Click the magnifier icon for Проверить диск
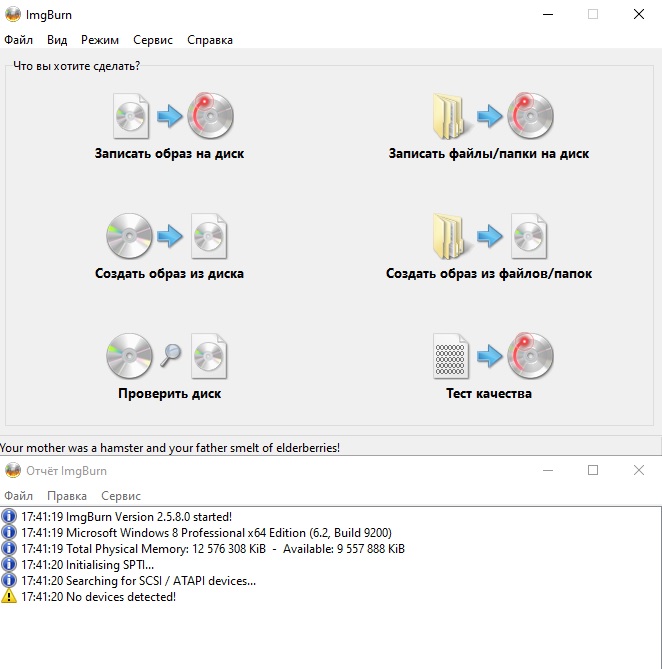The width and height of the screenshot is (662, 669). 170,355
